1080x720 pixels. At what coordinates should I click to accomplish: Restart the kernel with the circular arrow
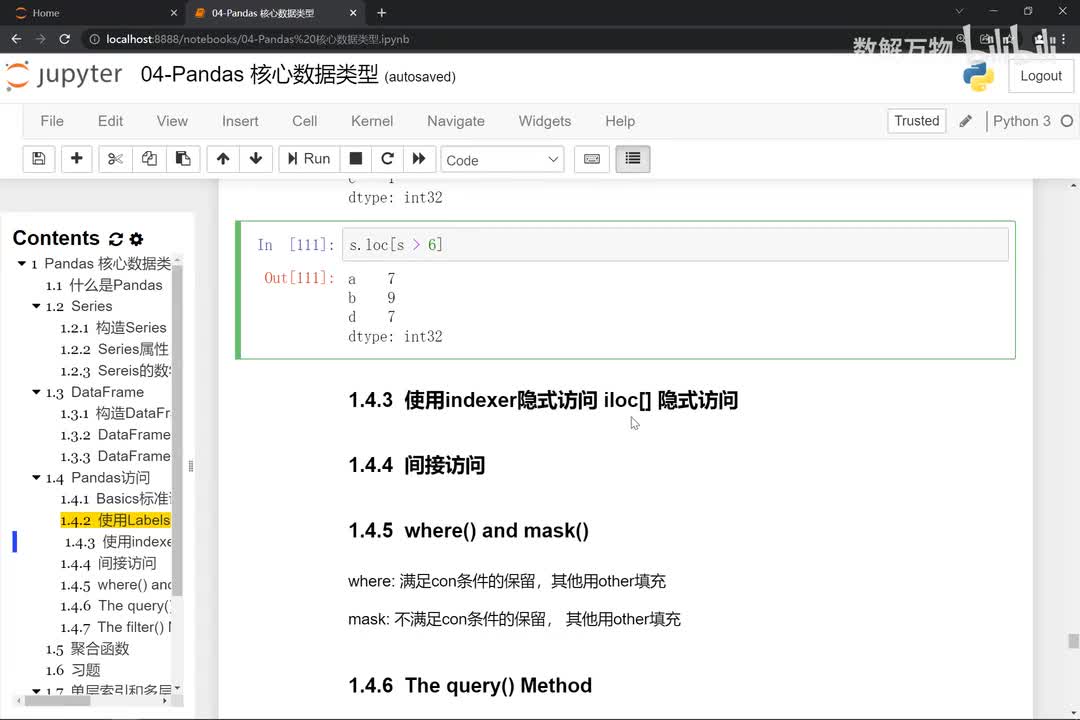[387, 159]
